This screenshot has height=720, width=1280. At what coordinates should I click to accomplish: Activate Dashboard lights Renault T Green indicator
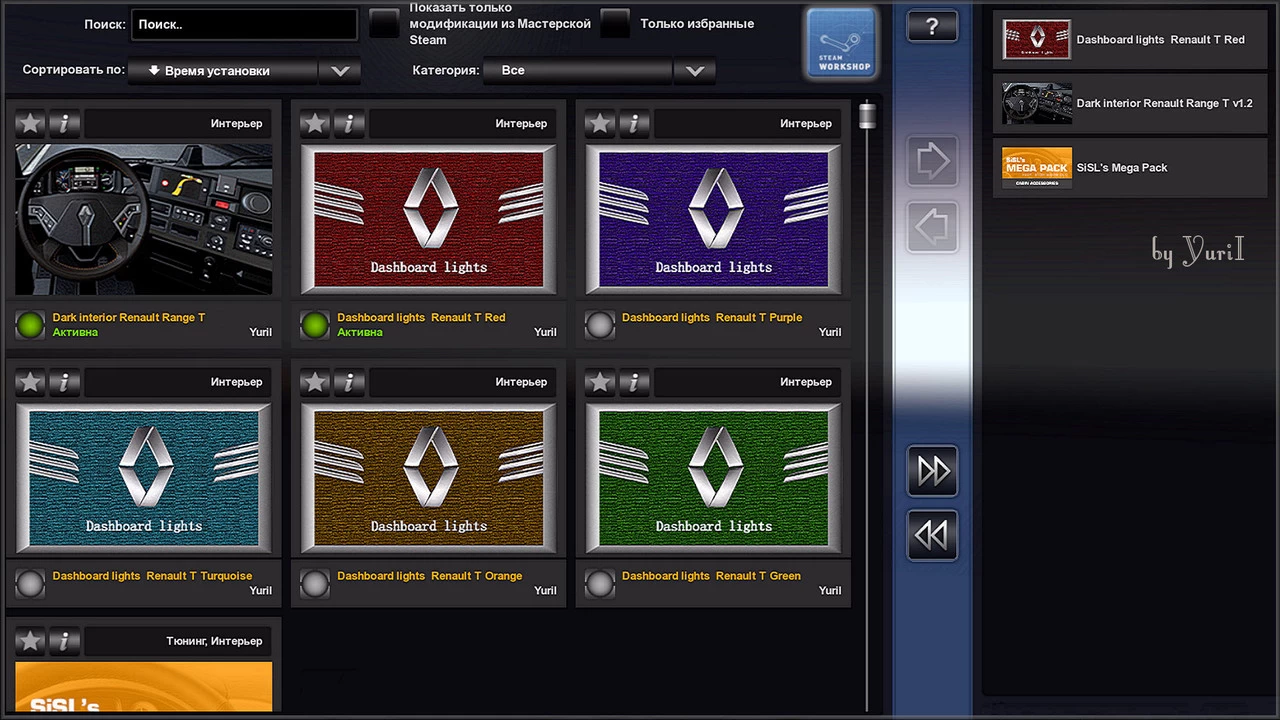point(600,584)
